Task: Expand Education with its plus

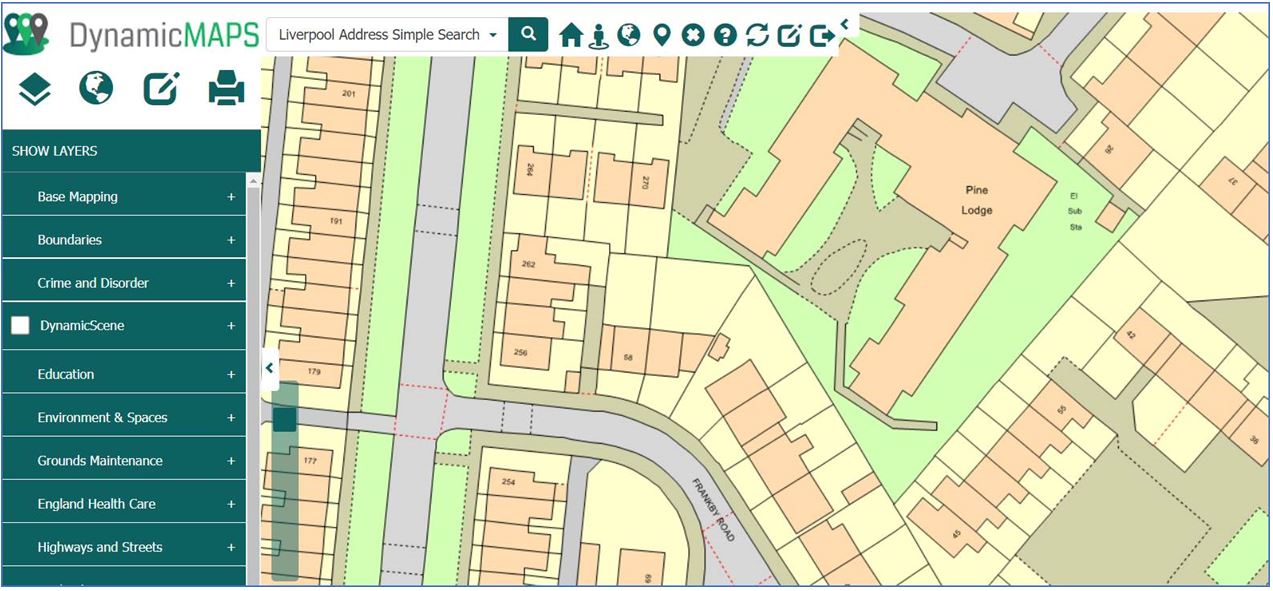Action: click(231, 374)
